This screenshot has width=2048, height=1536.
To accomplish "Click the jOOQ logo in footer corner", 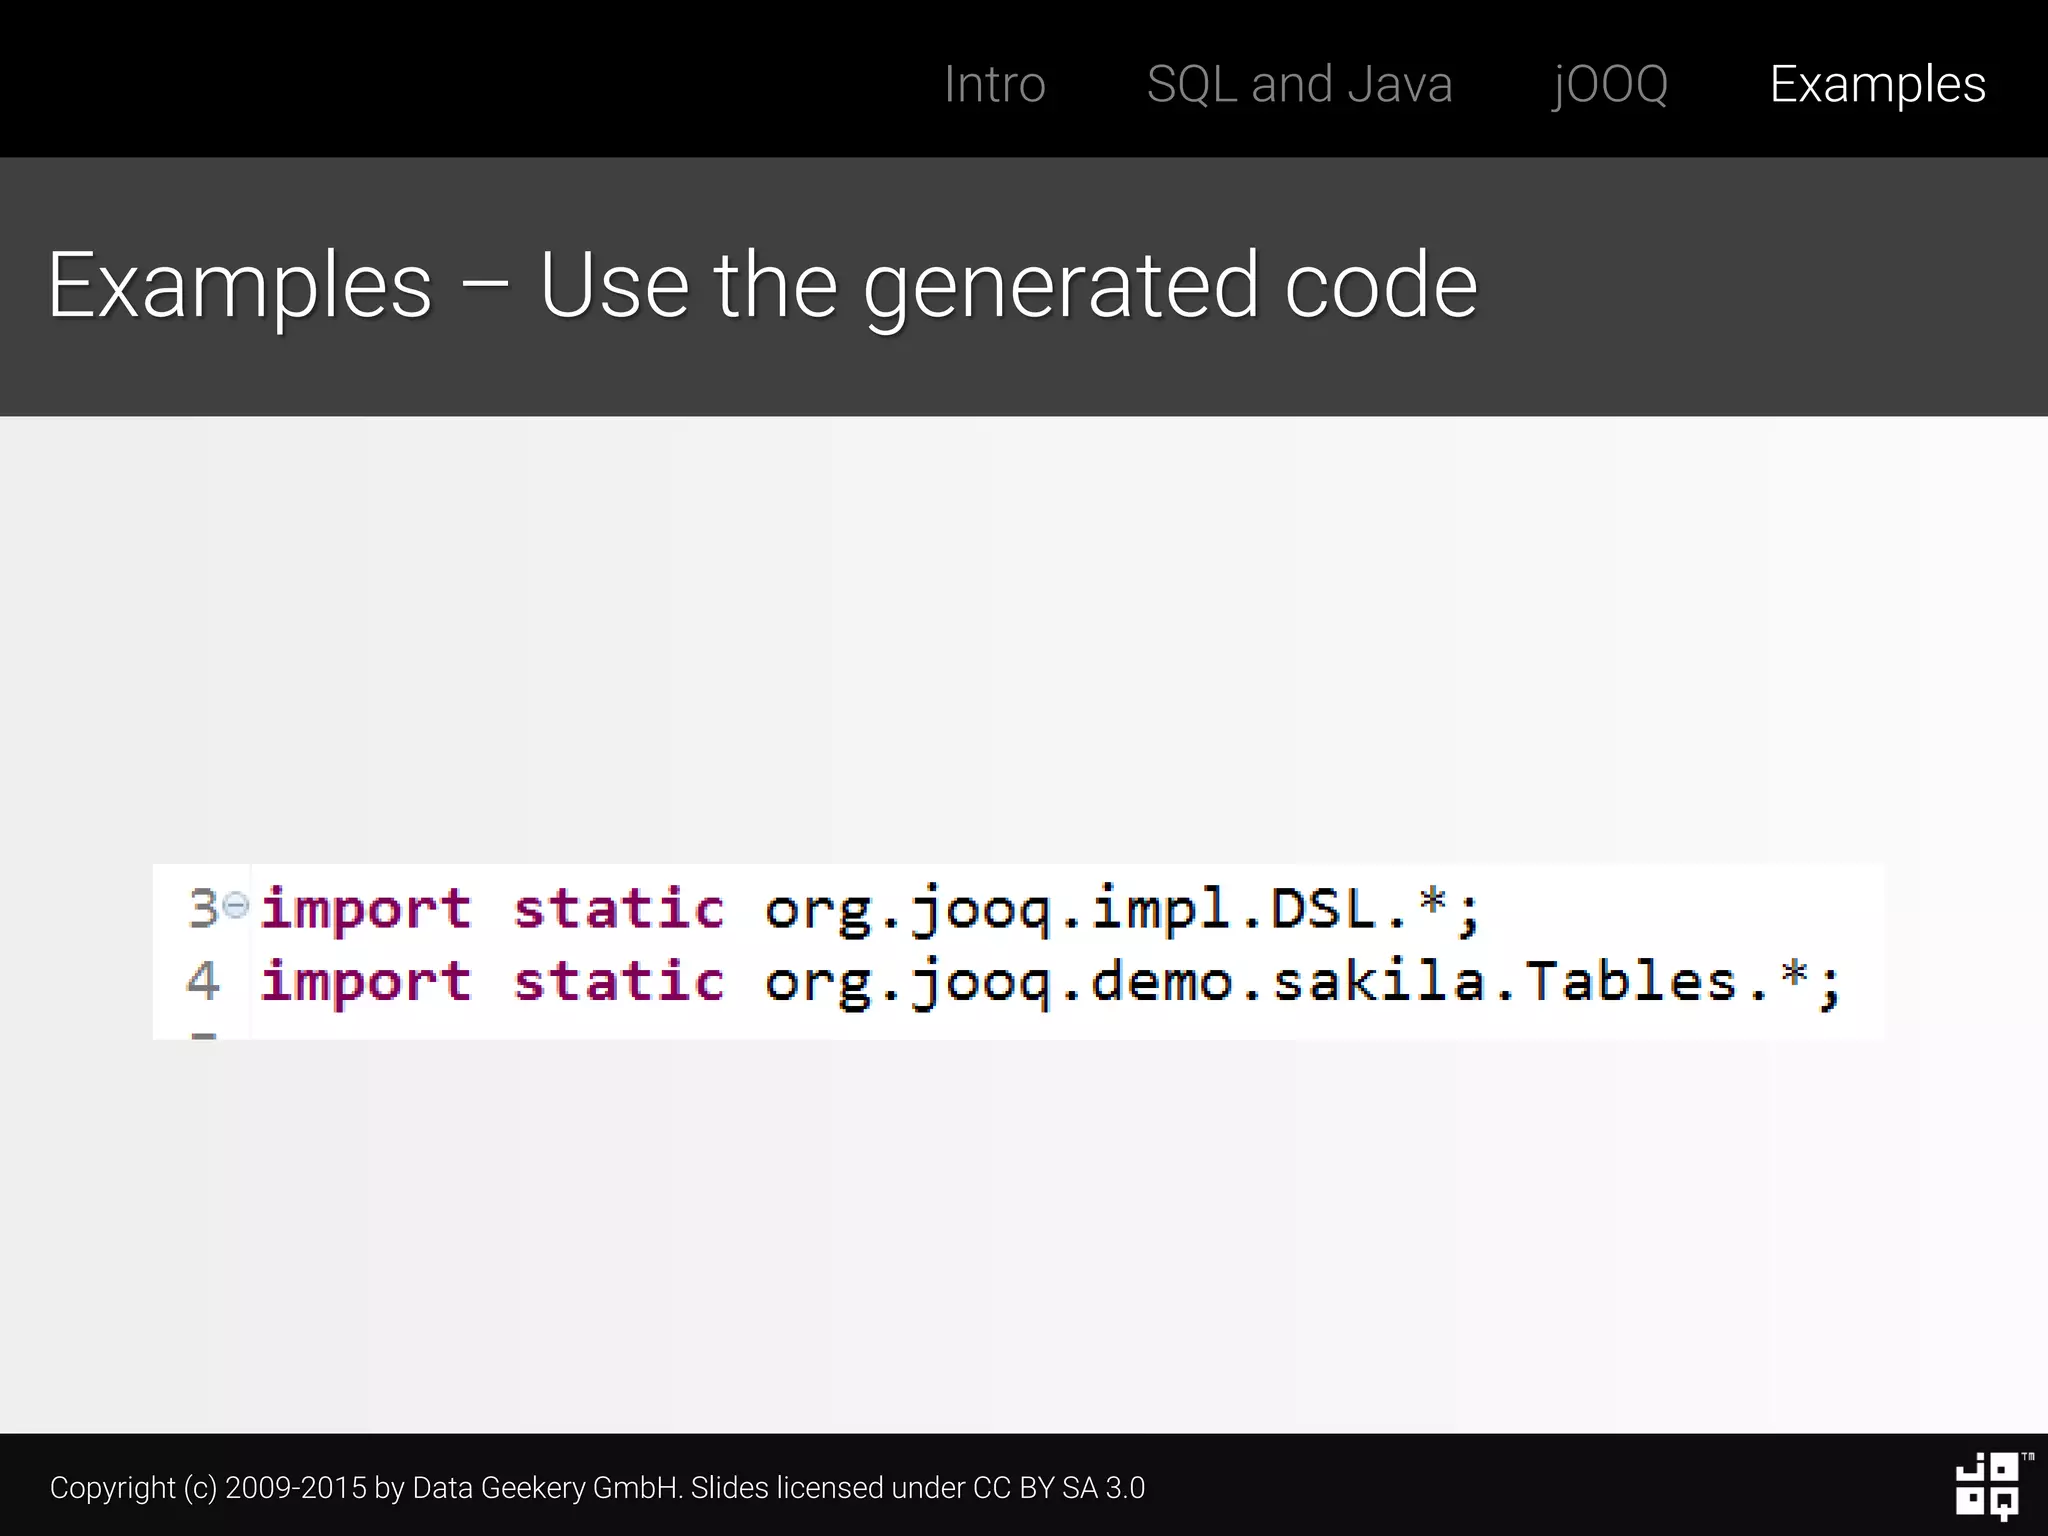I will [x=1988, y=1486].
